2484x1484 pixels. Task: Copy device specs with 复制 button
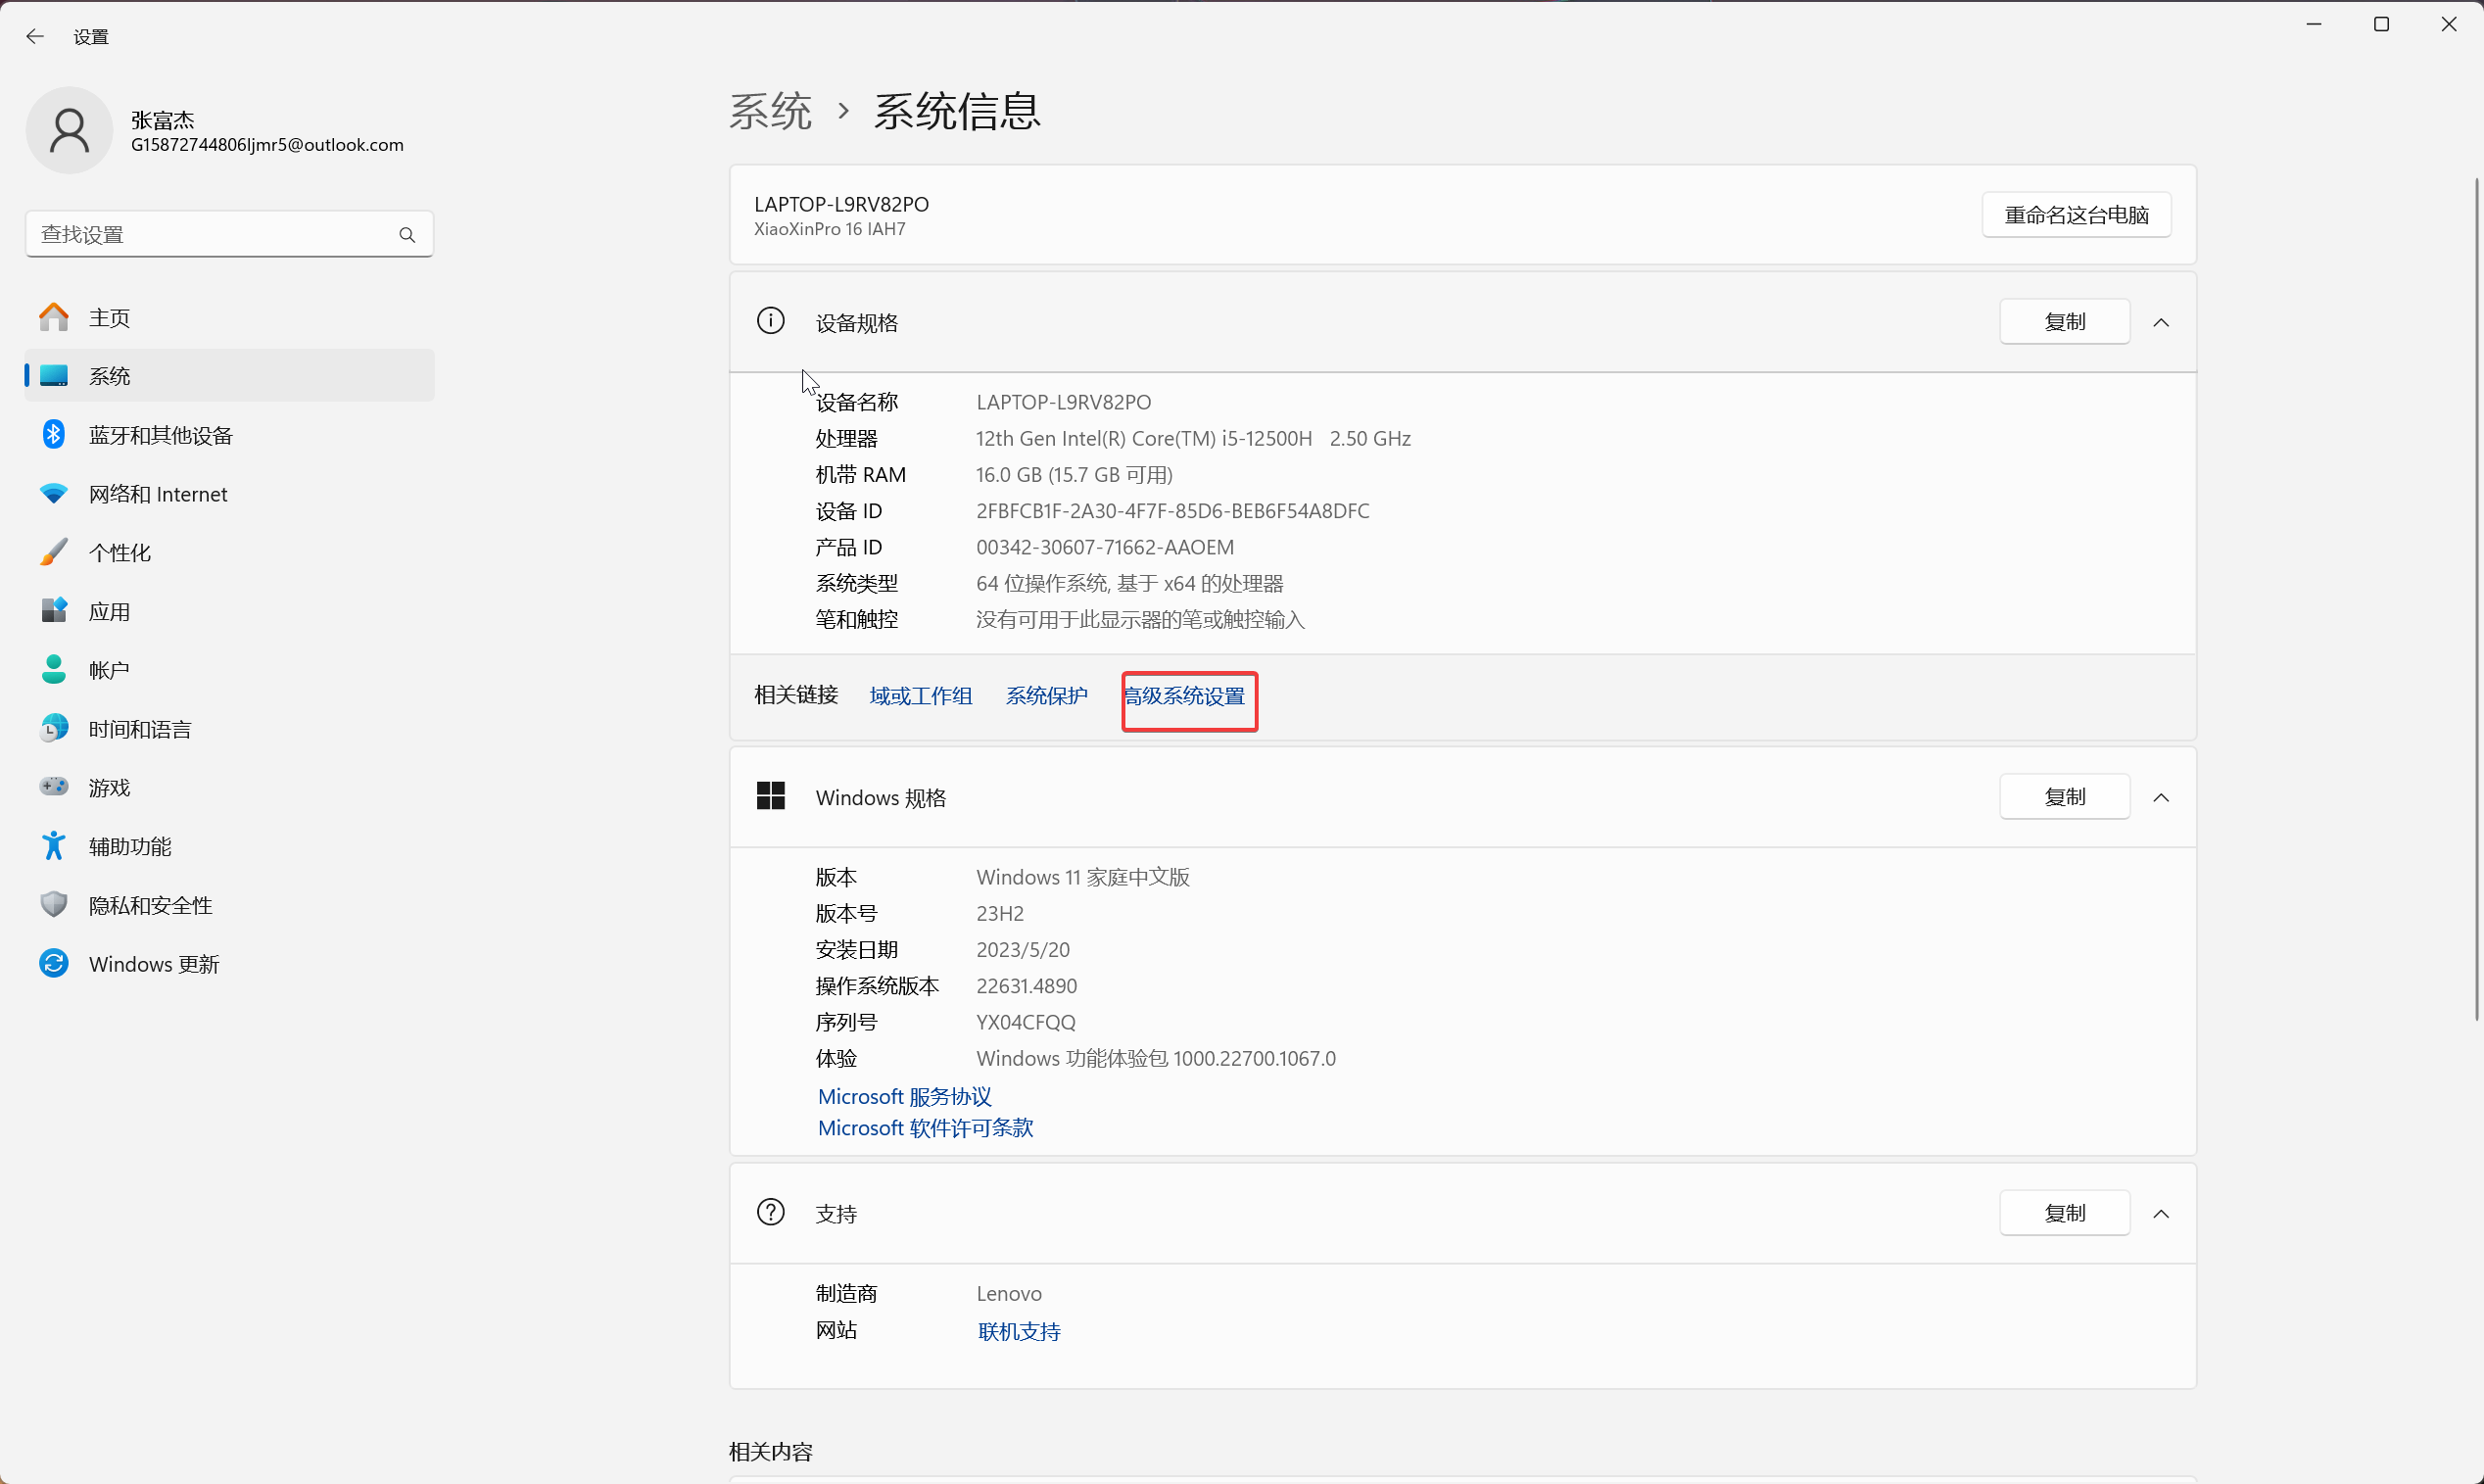(2064, 322)
